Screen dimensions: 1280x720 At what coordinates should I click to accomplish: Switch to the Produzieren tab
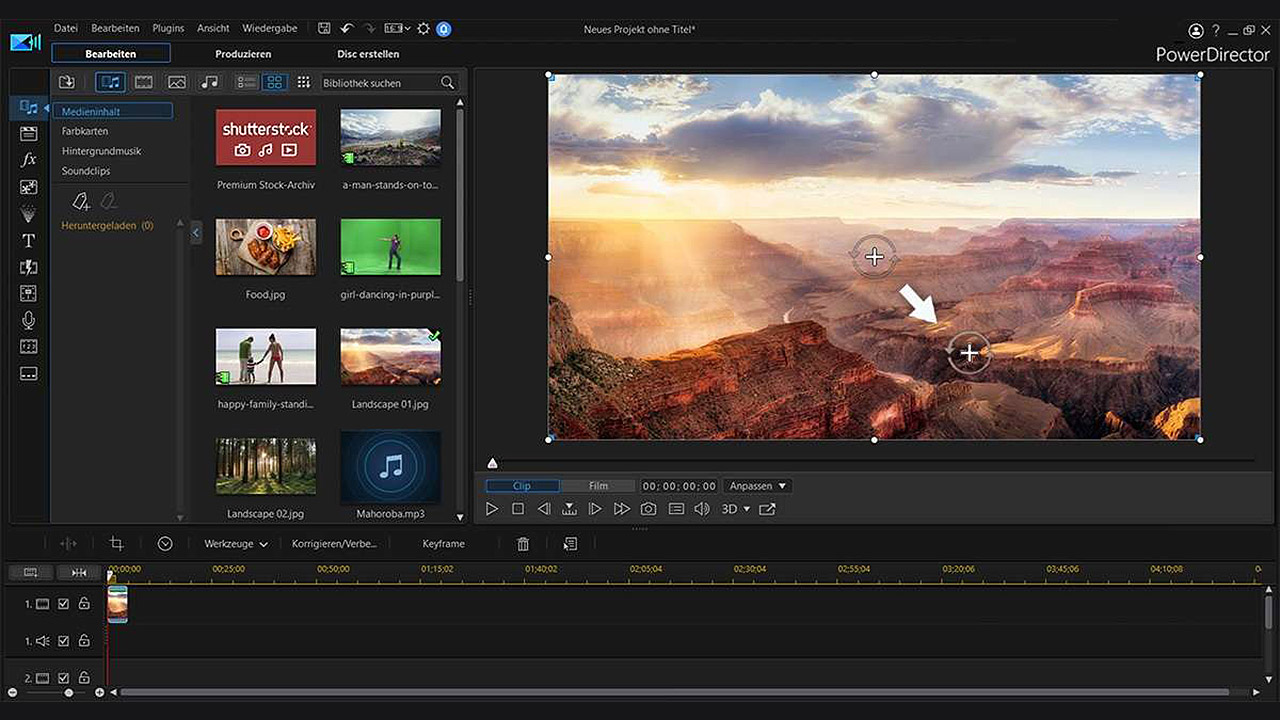tap(243, 54)
